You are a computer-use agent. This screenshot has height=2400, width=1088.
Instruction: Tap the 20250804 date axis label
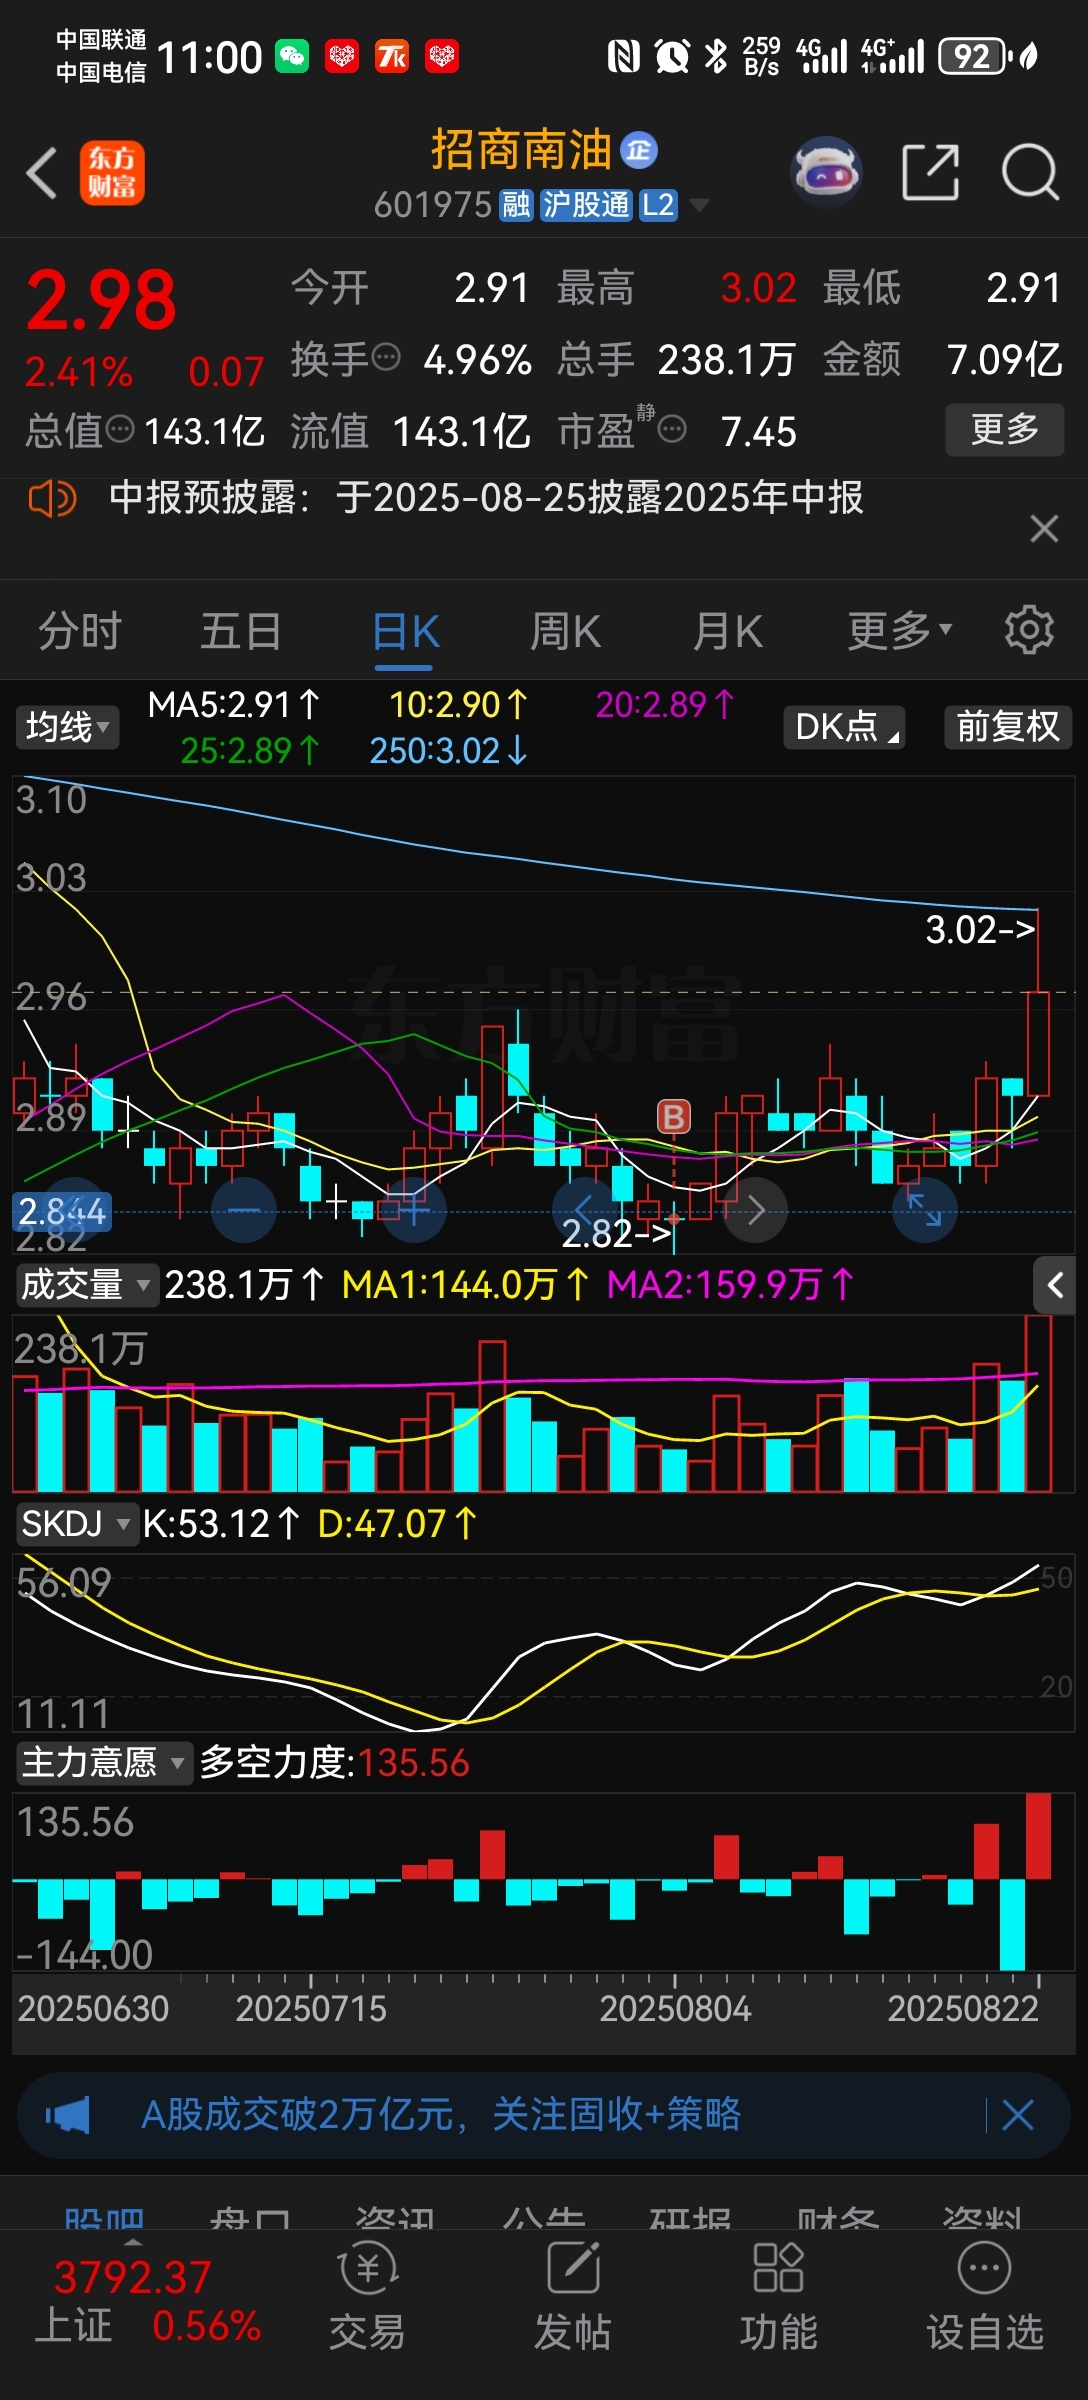point(675,2008)
